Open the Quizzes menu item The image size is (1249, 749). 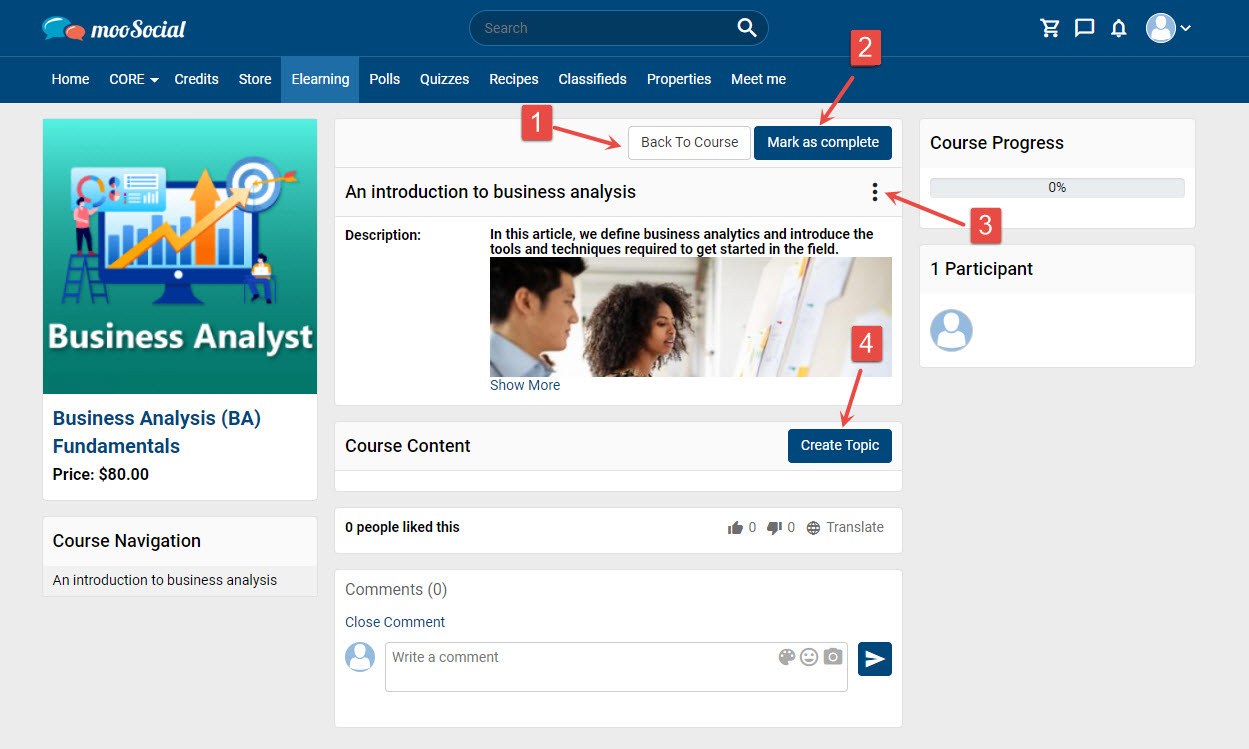444,79
